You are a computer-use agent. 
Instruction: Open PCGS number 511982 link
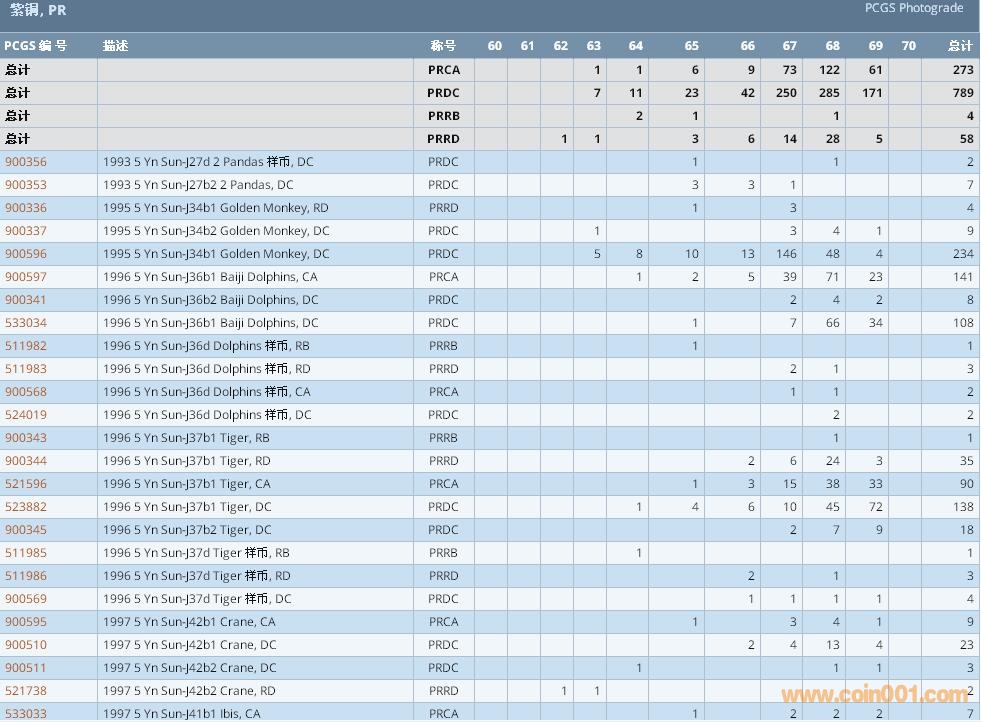tap(26, 346)
